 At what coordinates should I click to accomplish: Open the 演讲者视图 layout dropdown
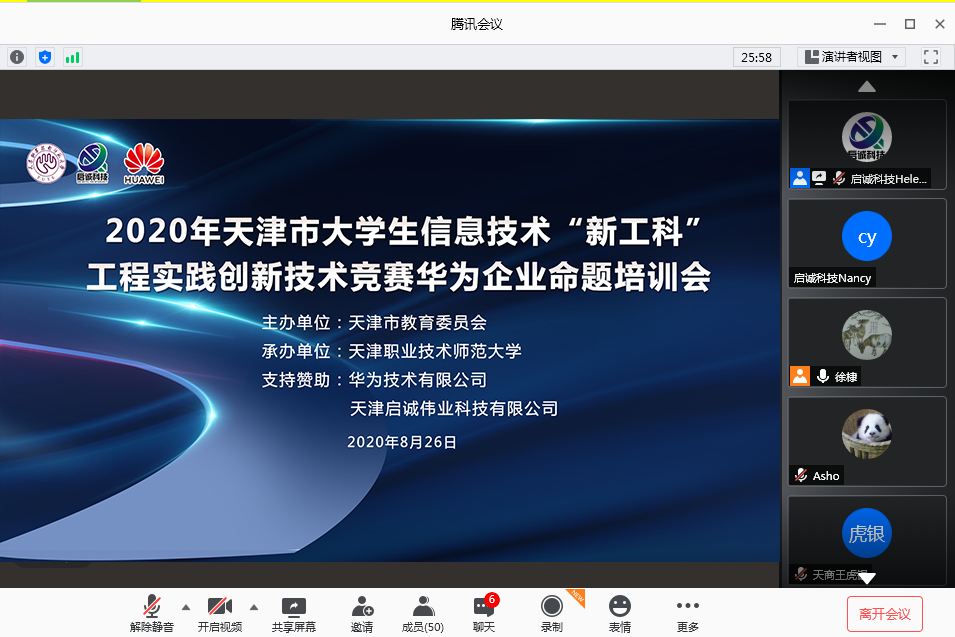coord(851,57)
